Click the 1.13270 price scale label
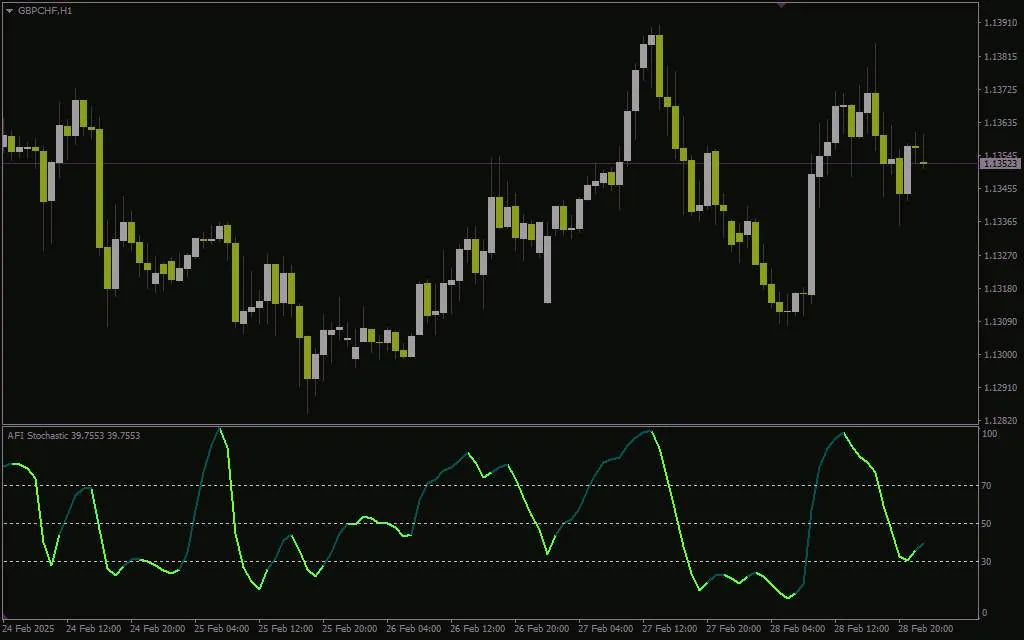Viewport: 1024px width, 640px height. click(999, 255)
